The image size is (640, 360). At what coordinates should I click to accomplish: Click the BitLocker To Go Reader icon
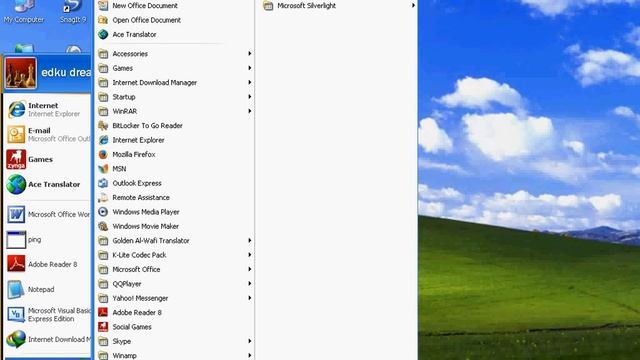103,126
